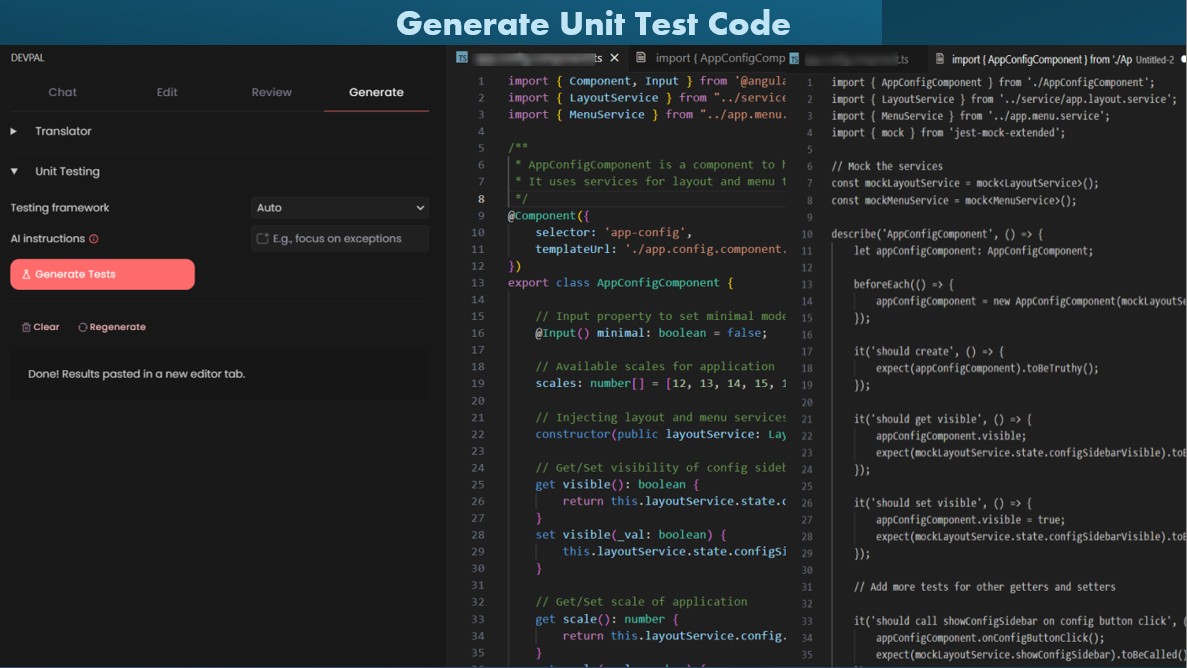Viewport: 1187px width, 668px height.
Task: Click the Clear button
Action: [41, 327]
